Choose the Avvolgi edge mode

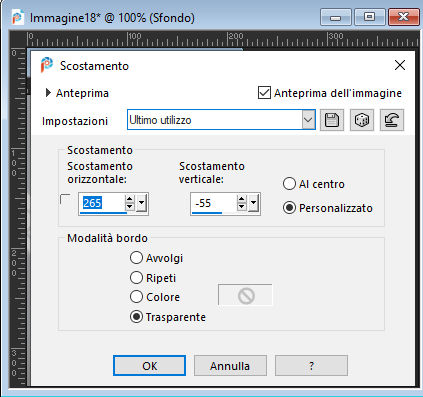pos(136,258)
